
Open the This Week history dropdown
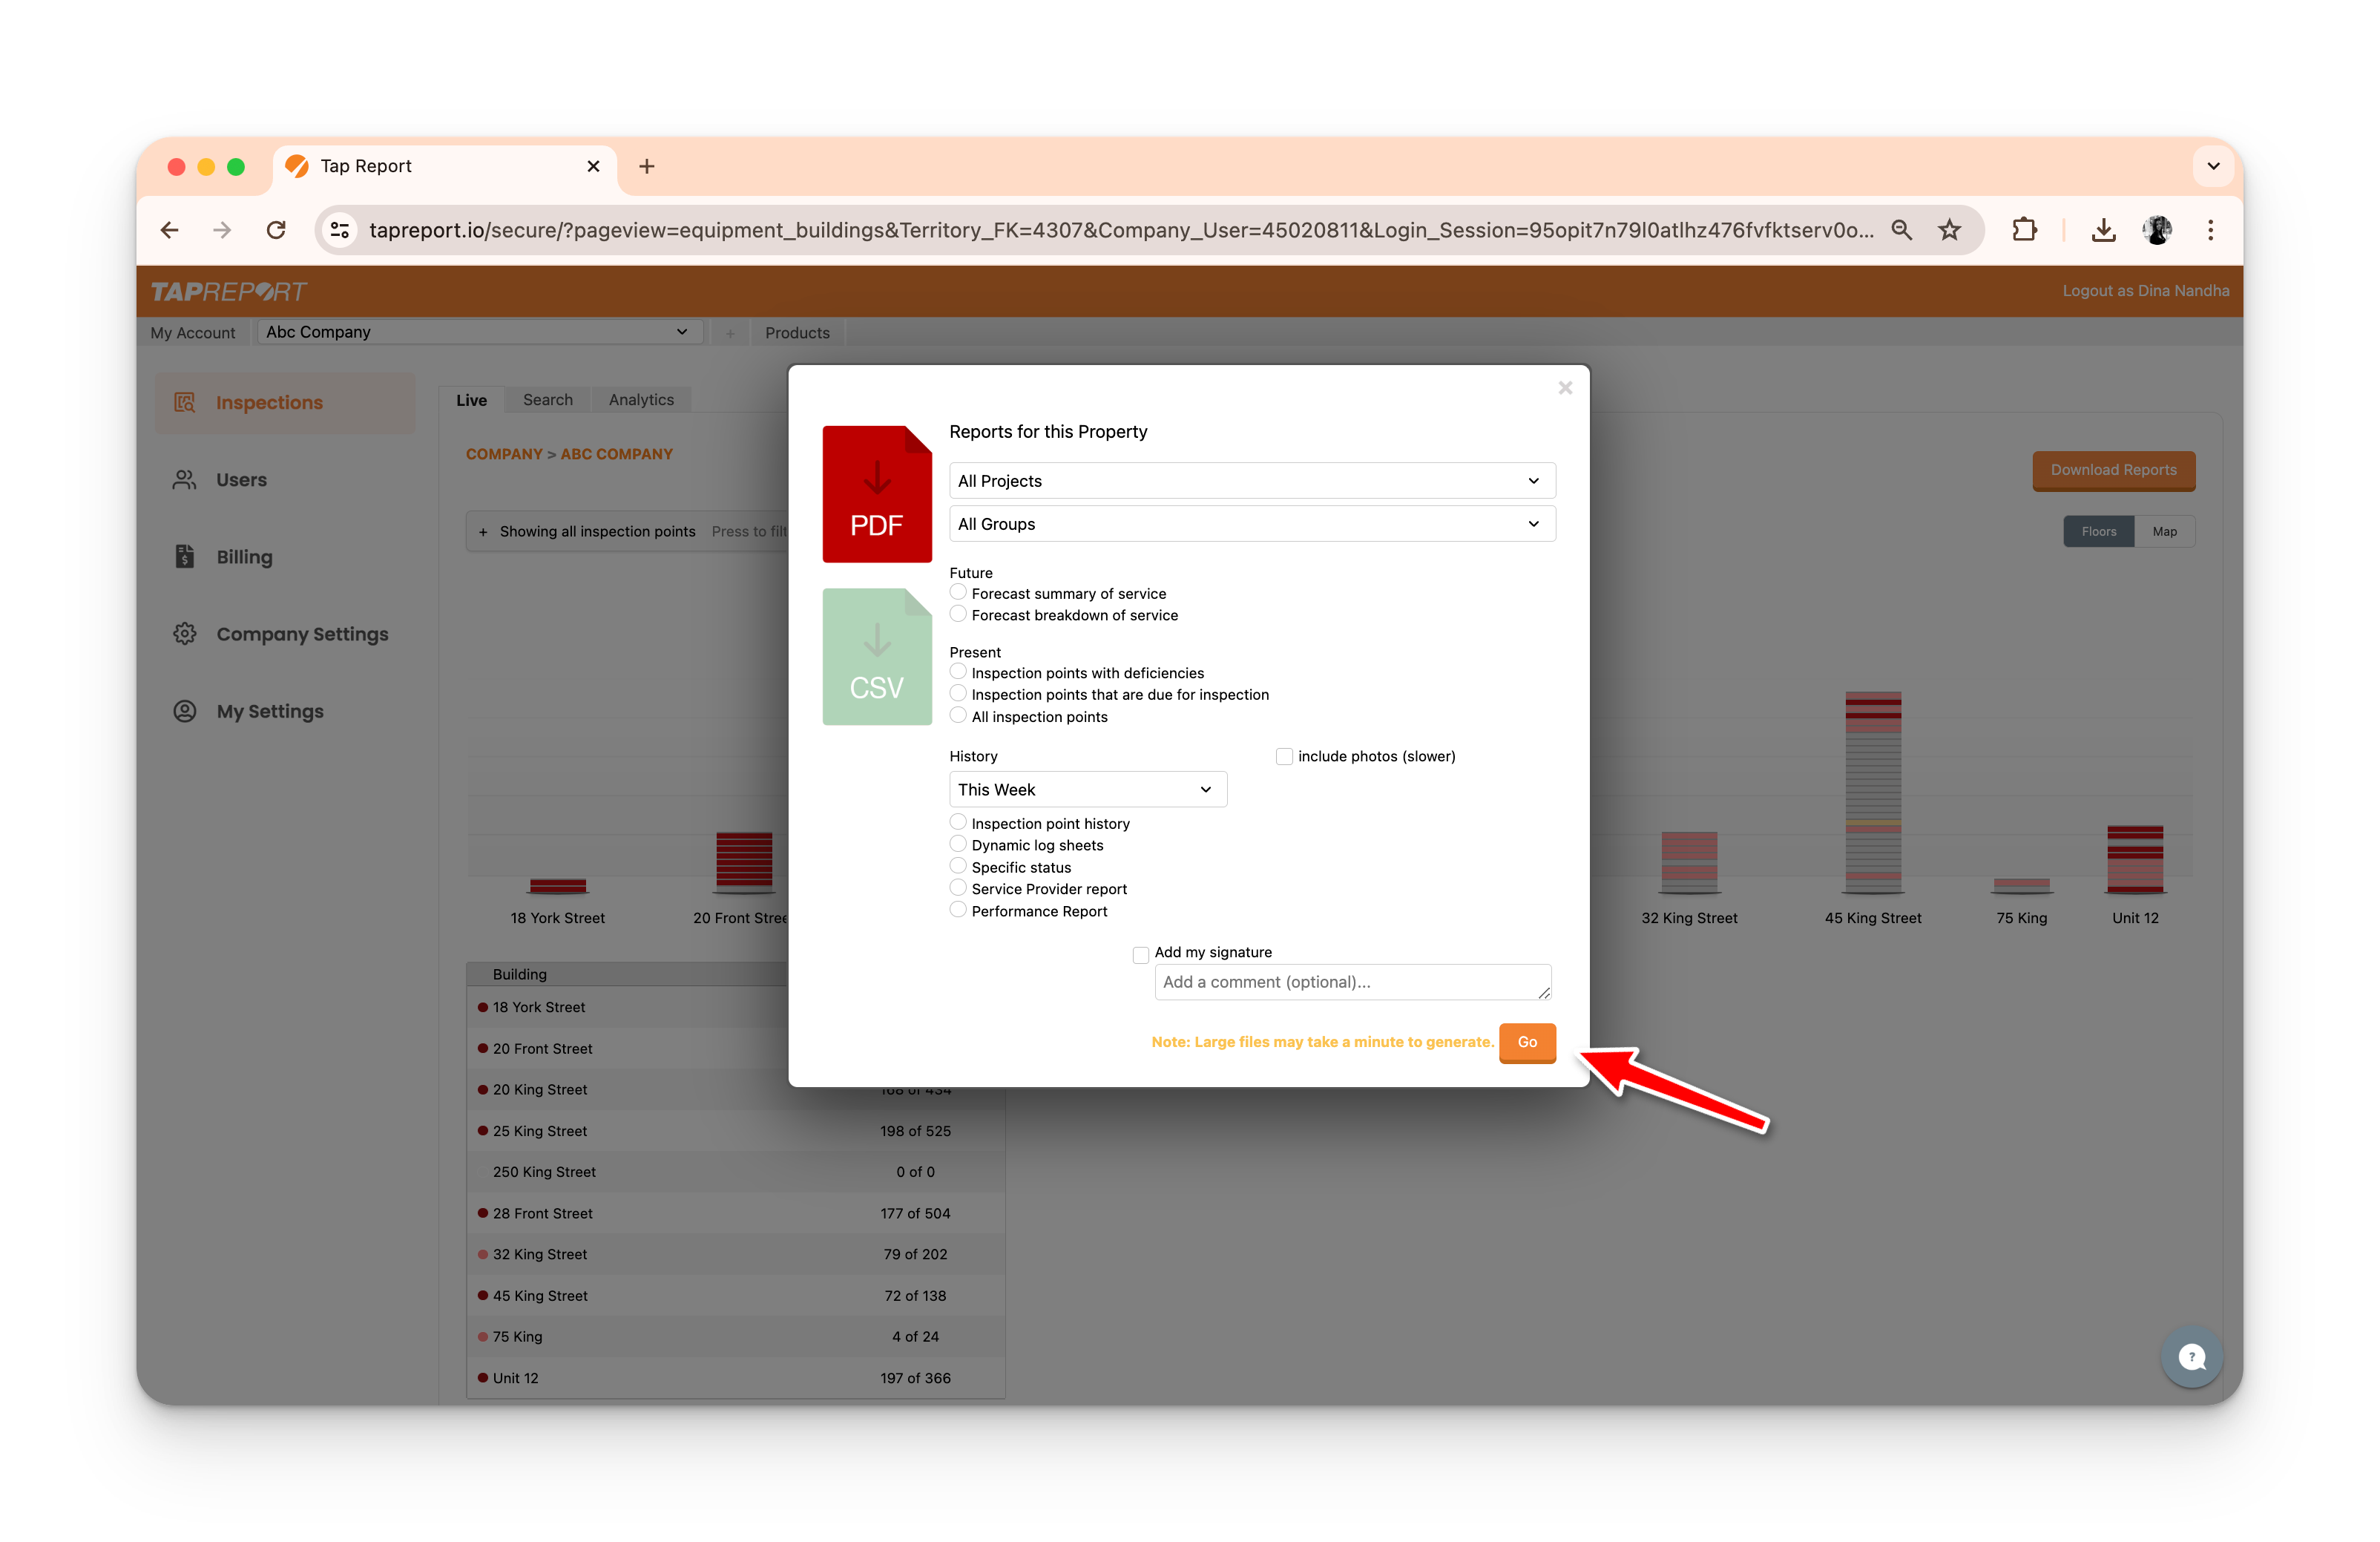coord(1087,790)
